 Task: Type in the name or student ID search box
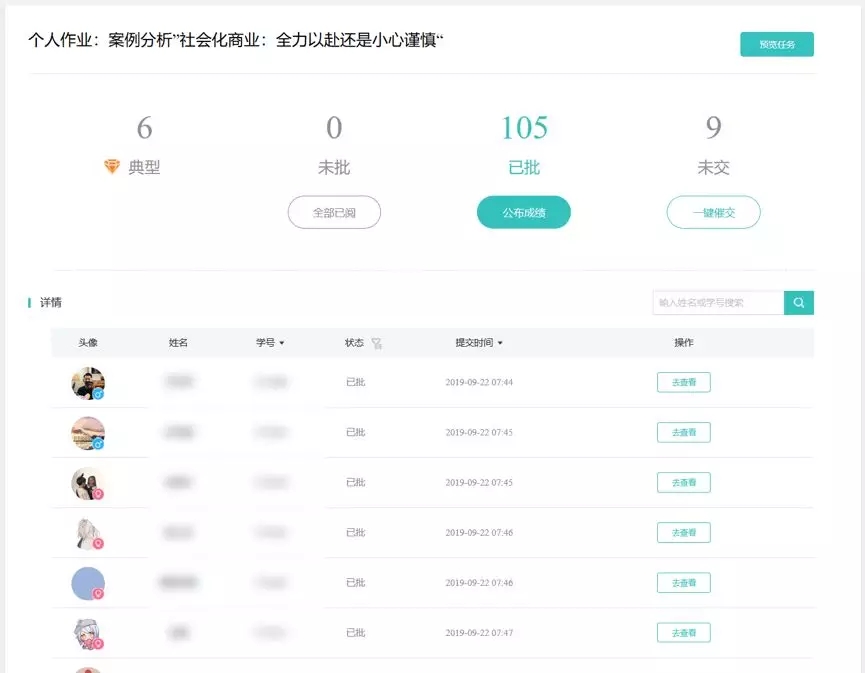point(718,303)
